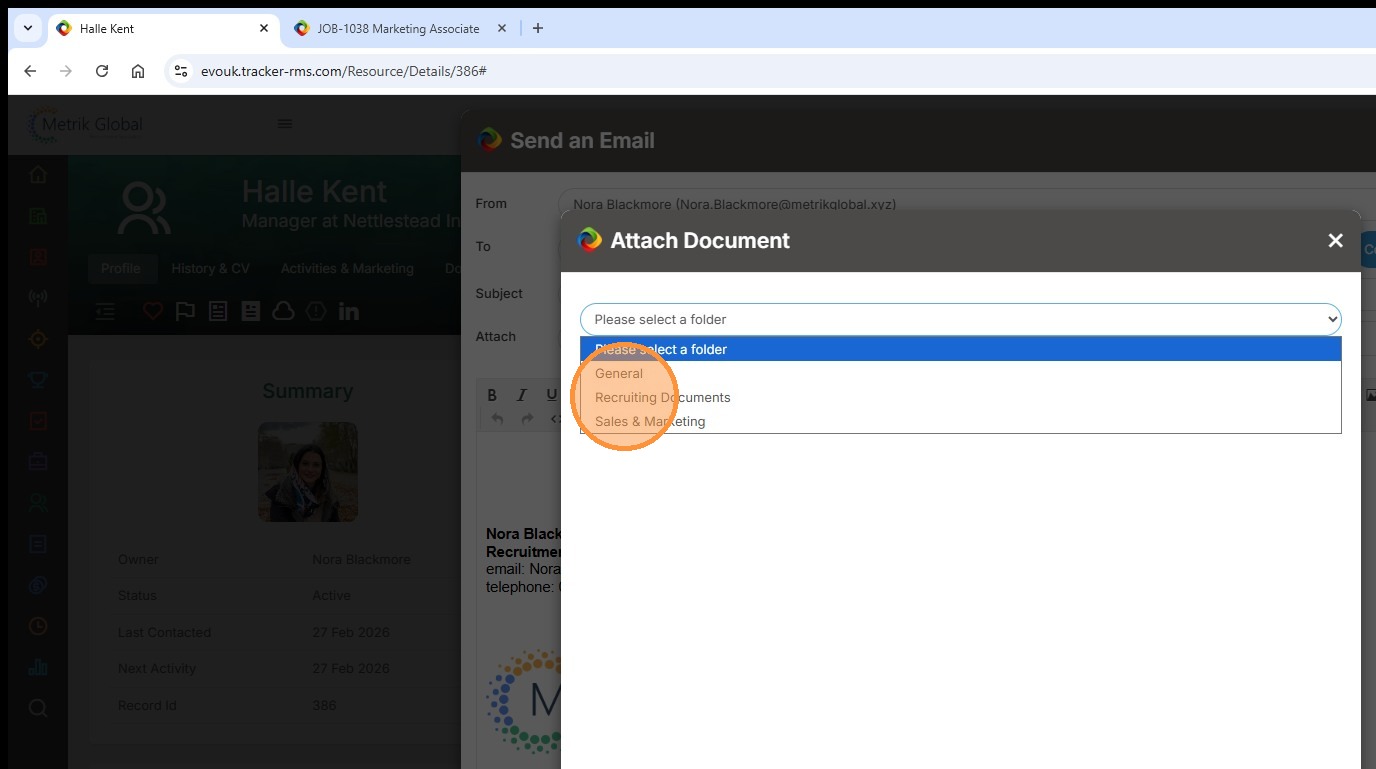The width and height of the screenshot is (1376, 769).
Task: Close the Halle Kent browser tab
Action: [x=264, y=28]
